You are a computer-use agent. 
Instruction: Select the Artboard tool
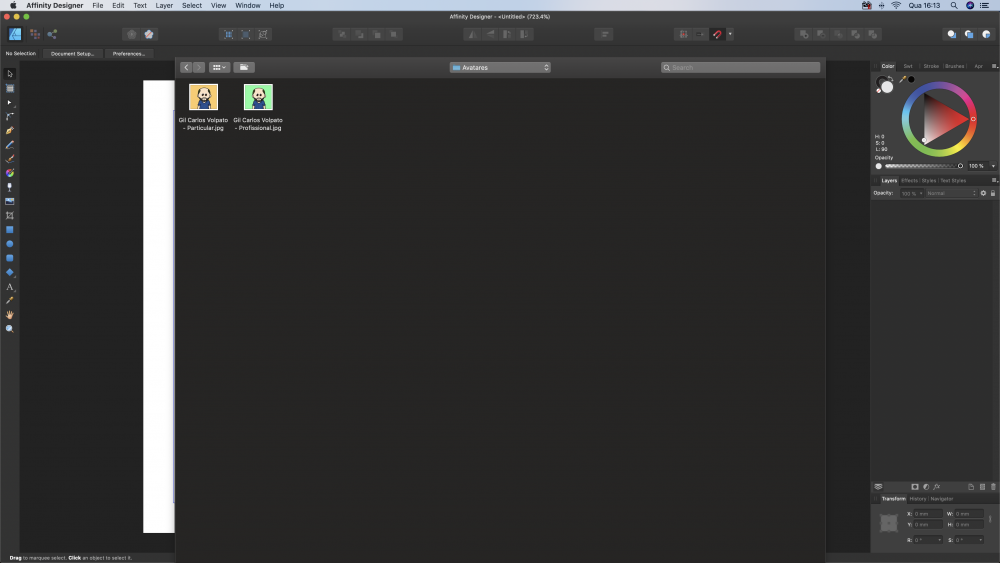10,88
